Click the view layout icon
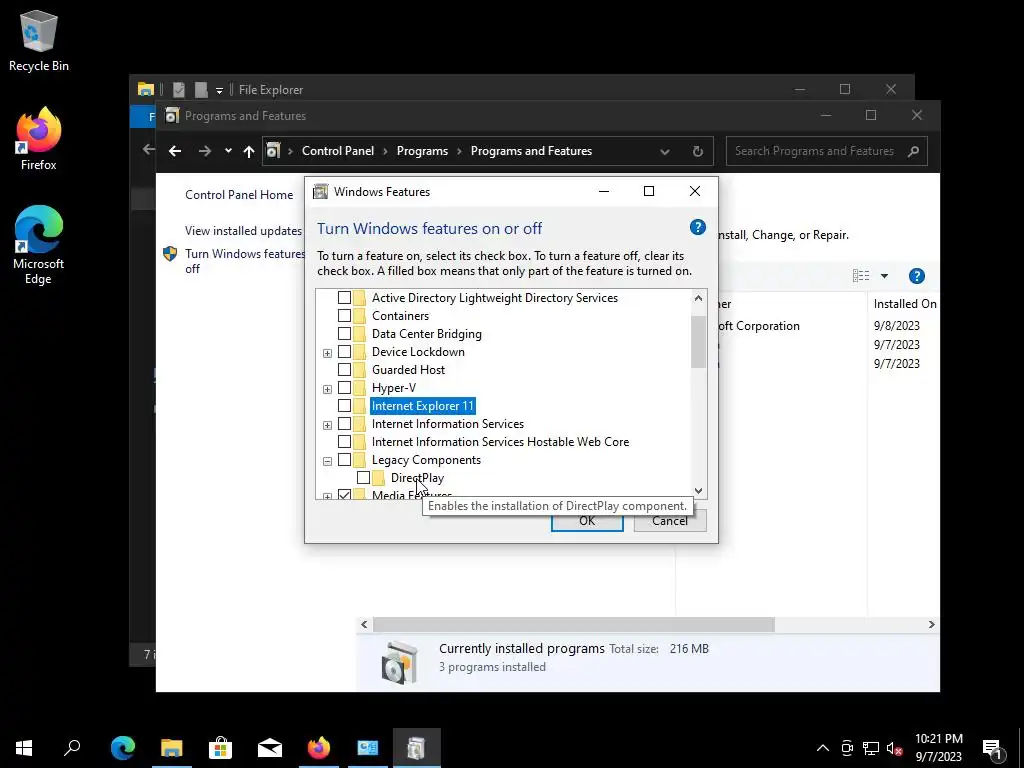Screen dimensions: 1024x768 (861, 276)
